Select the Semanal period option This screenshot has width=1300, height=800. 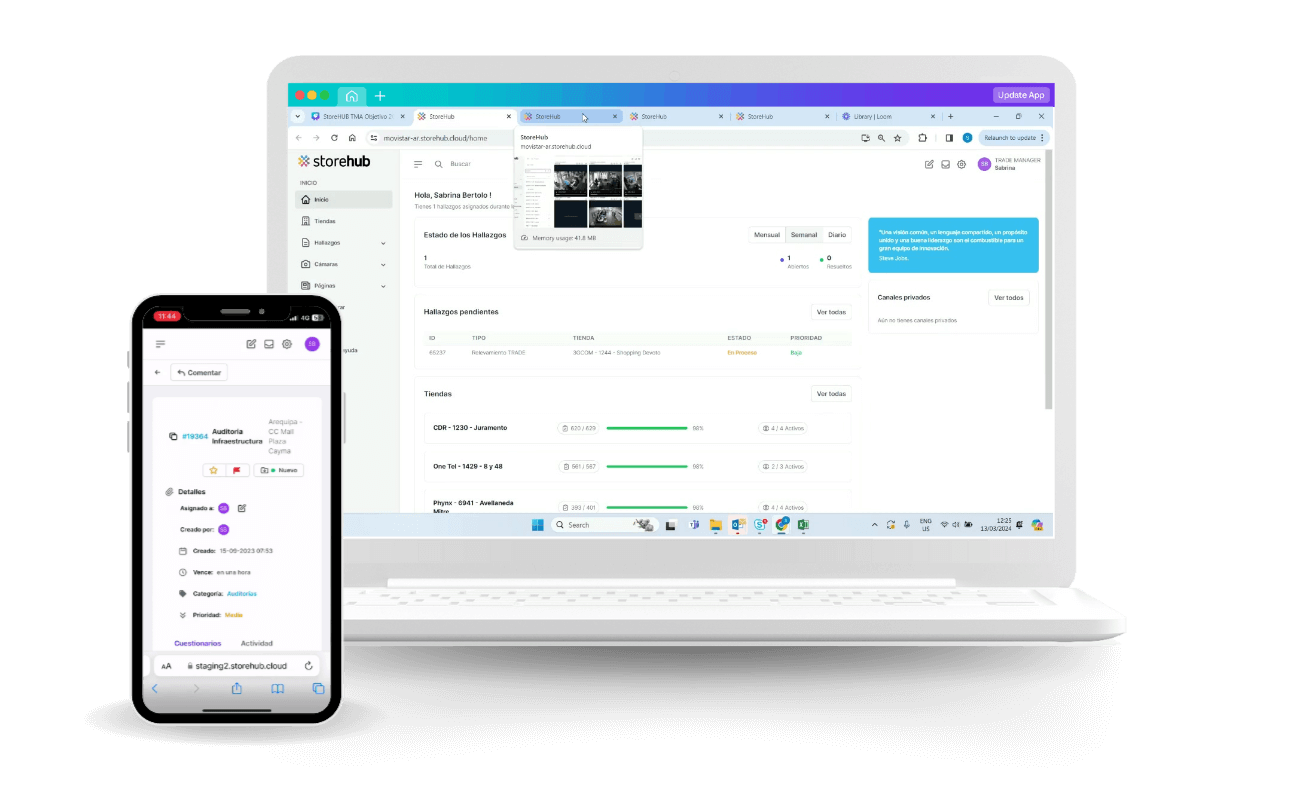pyautogui.click(x=804, y=235)
